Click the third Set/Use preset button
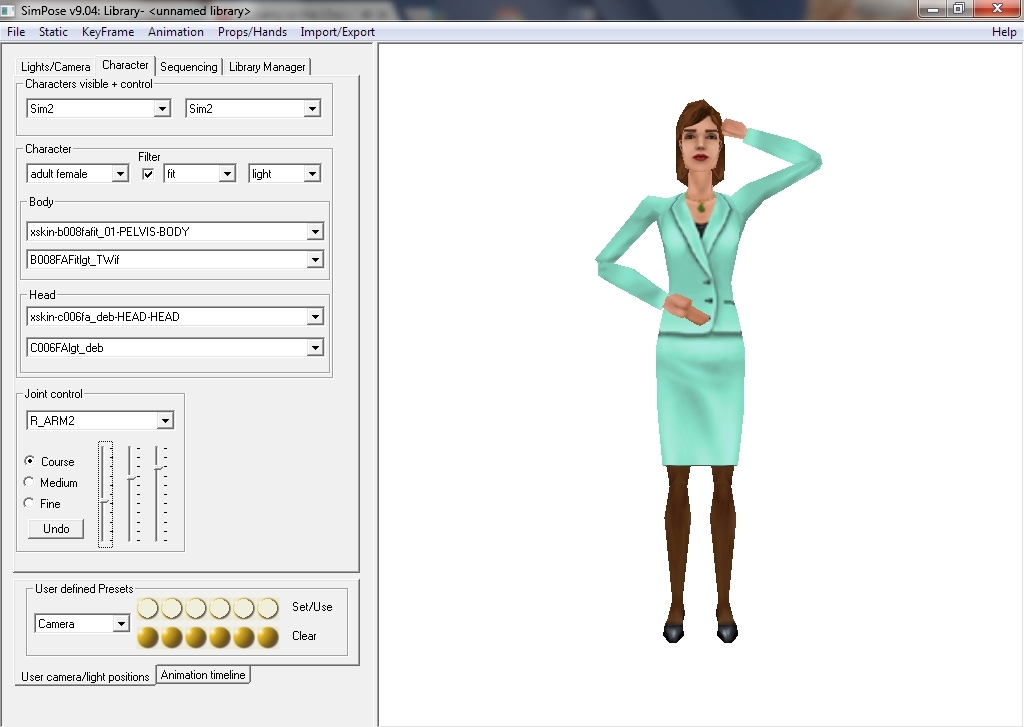 tap(195, 608)
